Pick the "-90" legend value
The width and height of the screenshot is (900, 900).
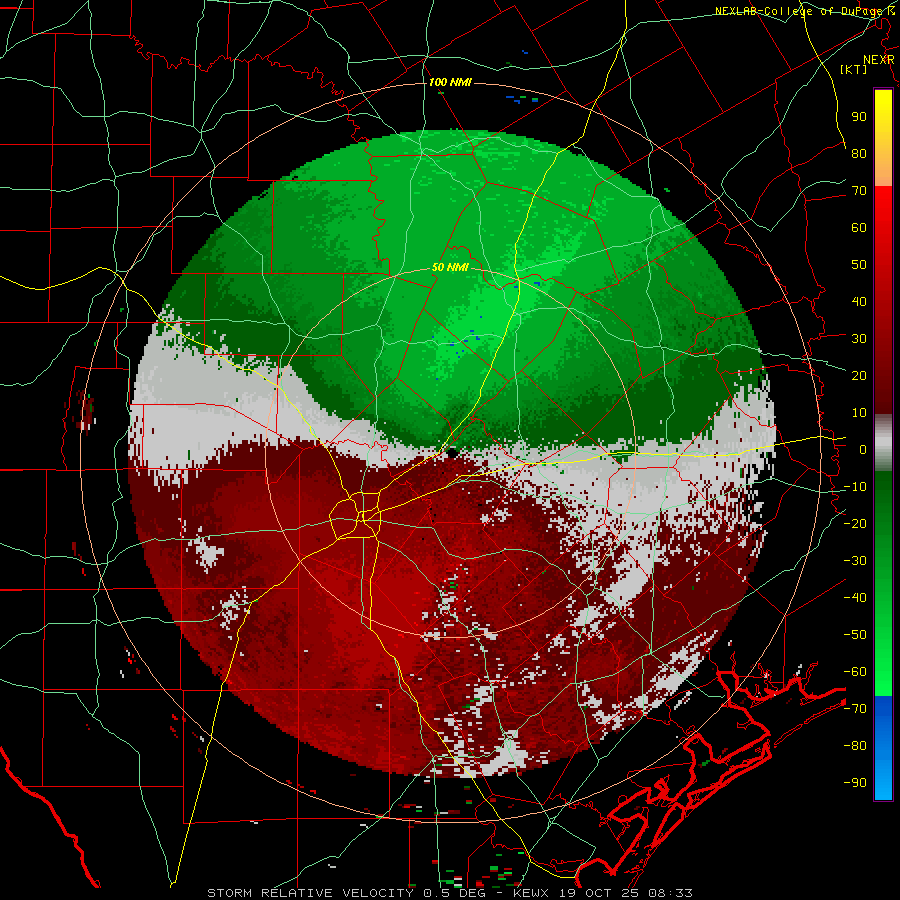[x=855, y=783]
